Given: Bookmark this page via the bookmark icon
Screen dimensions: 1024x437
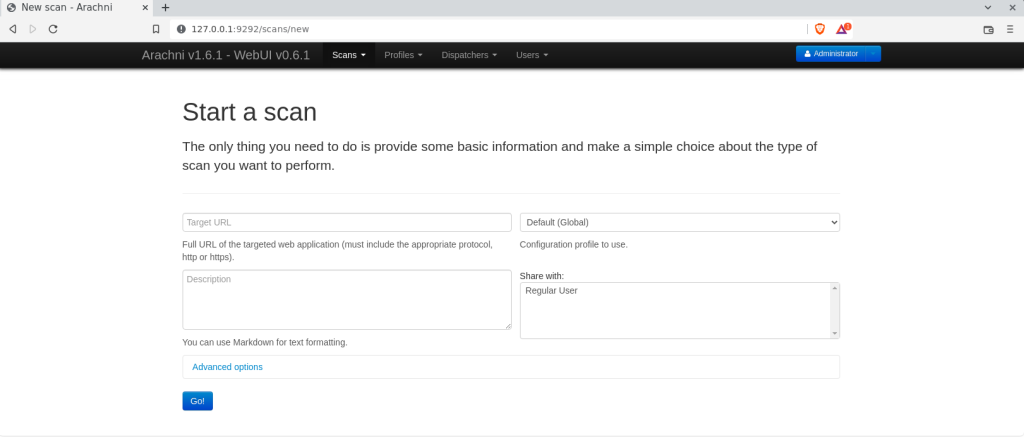Looking at the screenshot, I should (155, 29).
